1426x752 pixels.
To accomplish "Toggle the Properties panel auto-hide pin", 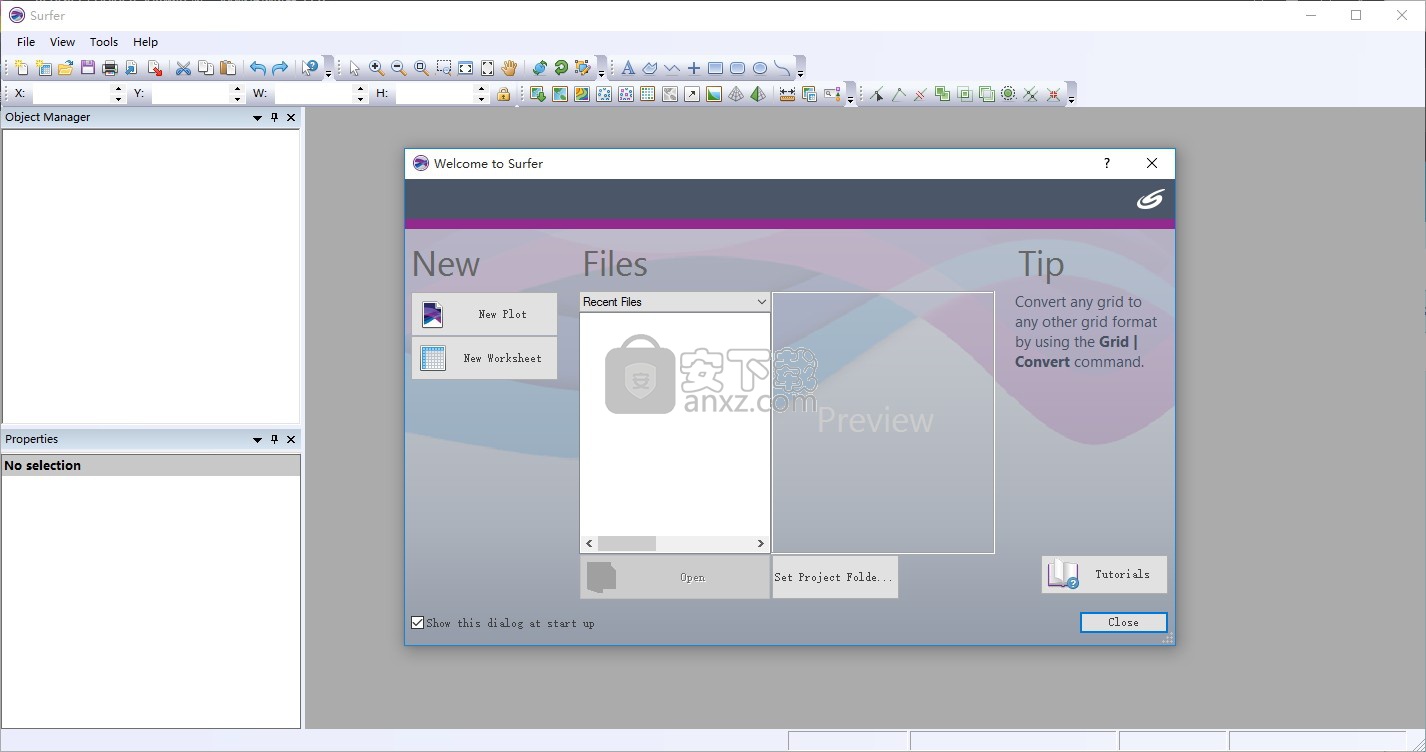I will pos(274,439).
